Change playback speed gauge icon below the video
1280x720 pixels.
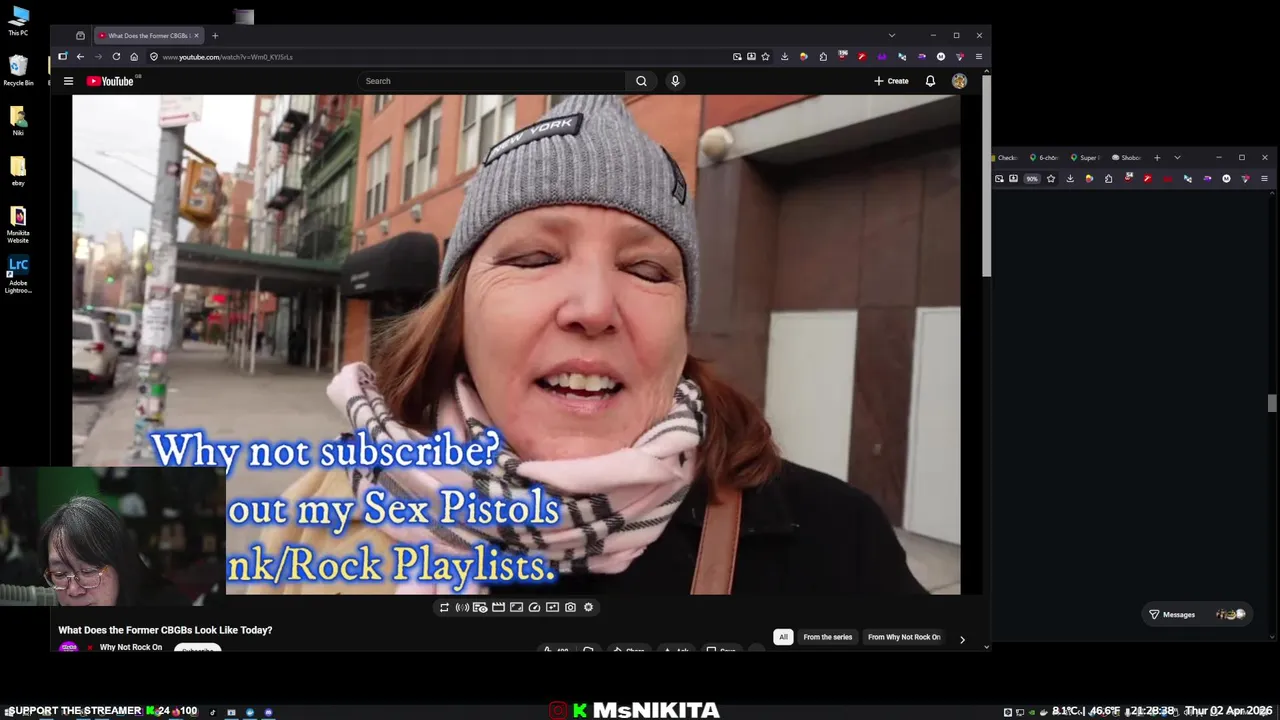tap(534, 607)
